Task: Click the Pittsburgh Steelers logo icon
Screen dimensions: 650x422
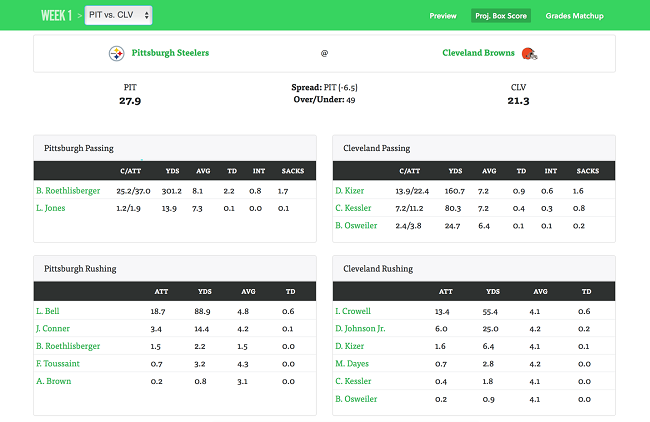Action: pyautogui.click(x=116, y=53)
